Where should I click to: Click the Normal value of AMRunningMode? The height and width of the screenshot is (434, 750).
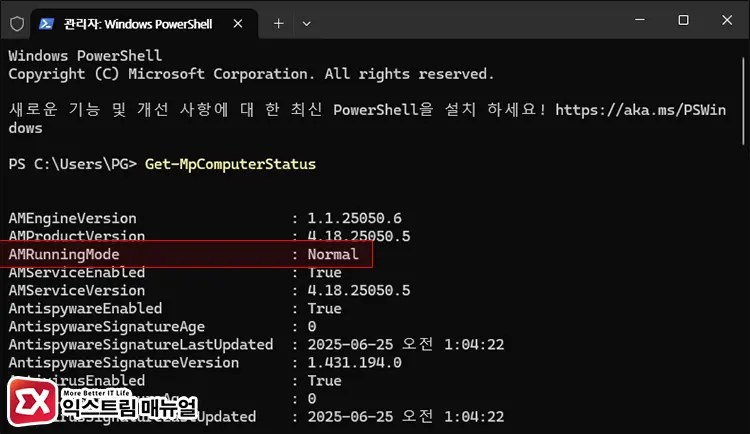click(333, 255)
